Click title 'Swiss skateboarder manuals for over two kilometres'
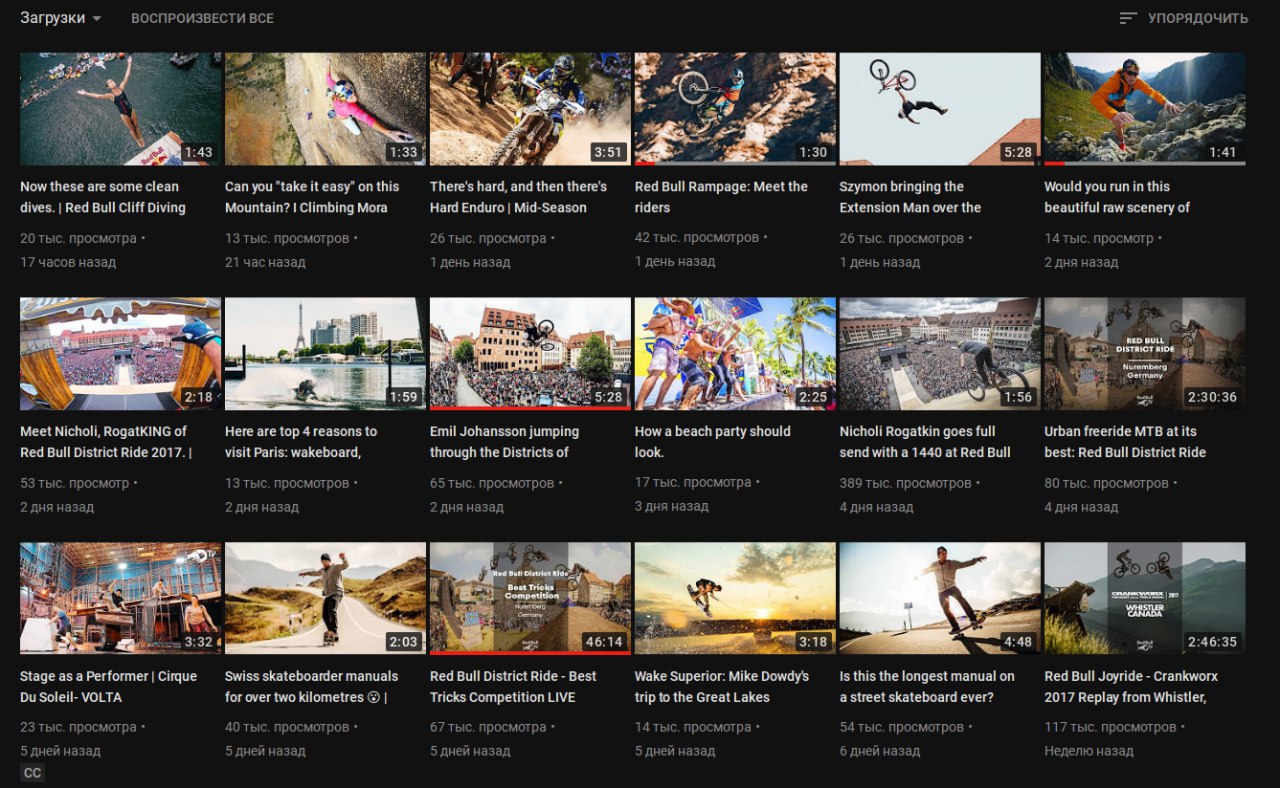Viewport: 1280px width, 788px height. pos(311,686)
